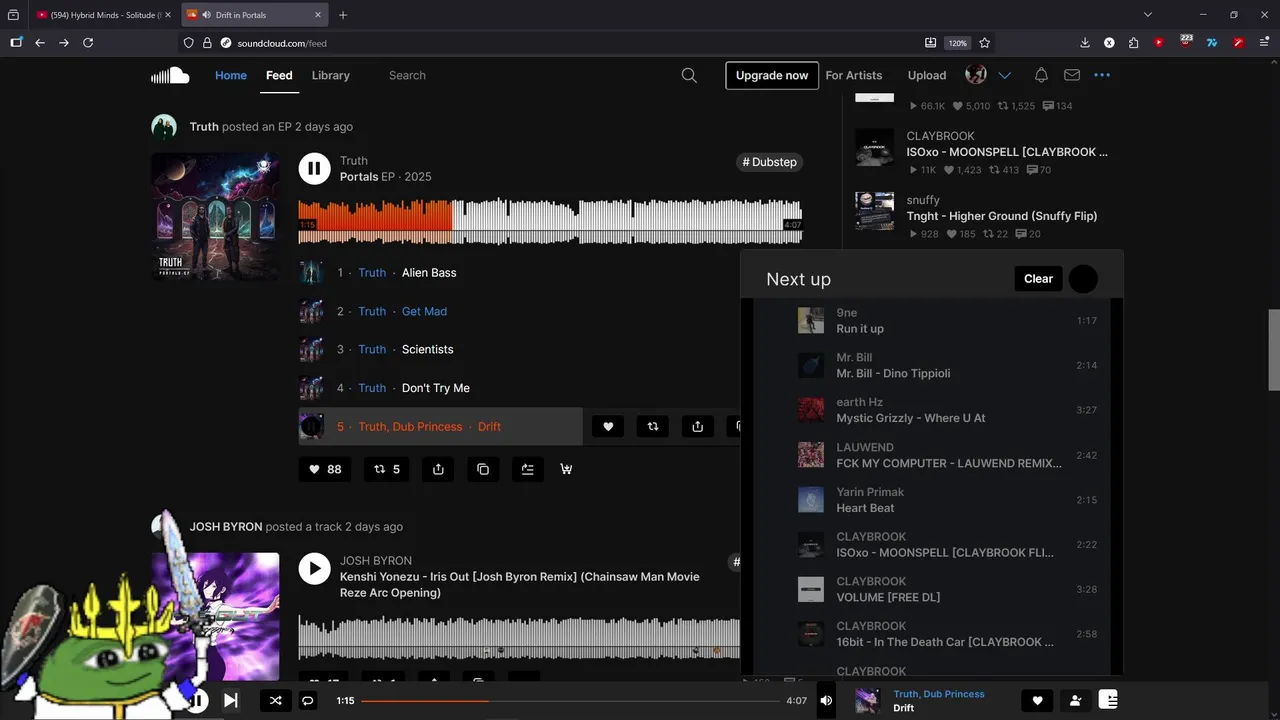Click the browser reload button
Viewport: 1280px width, 720px height.
point(88,43)
